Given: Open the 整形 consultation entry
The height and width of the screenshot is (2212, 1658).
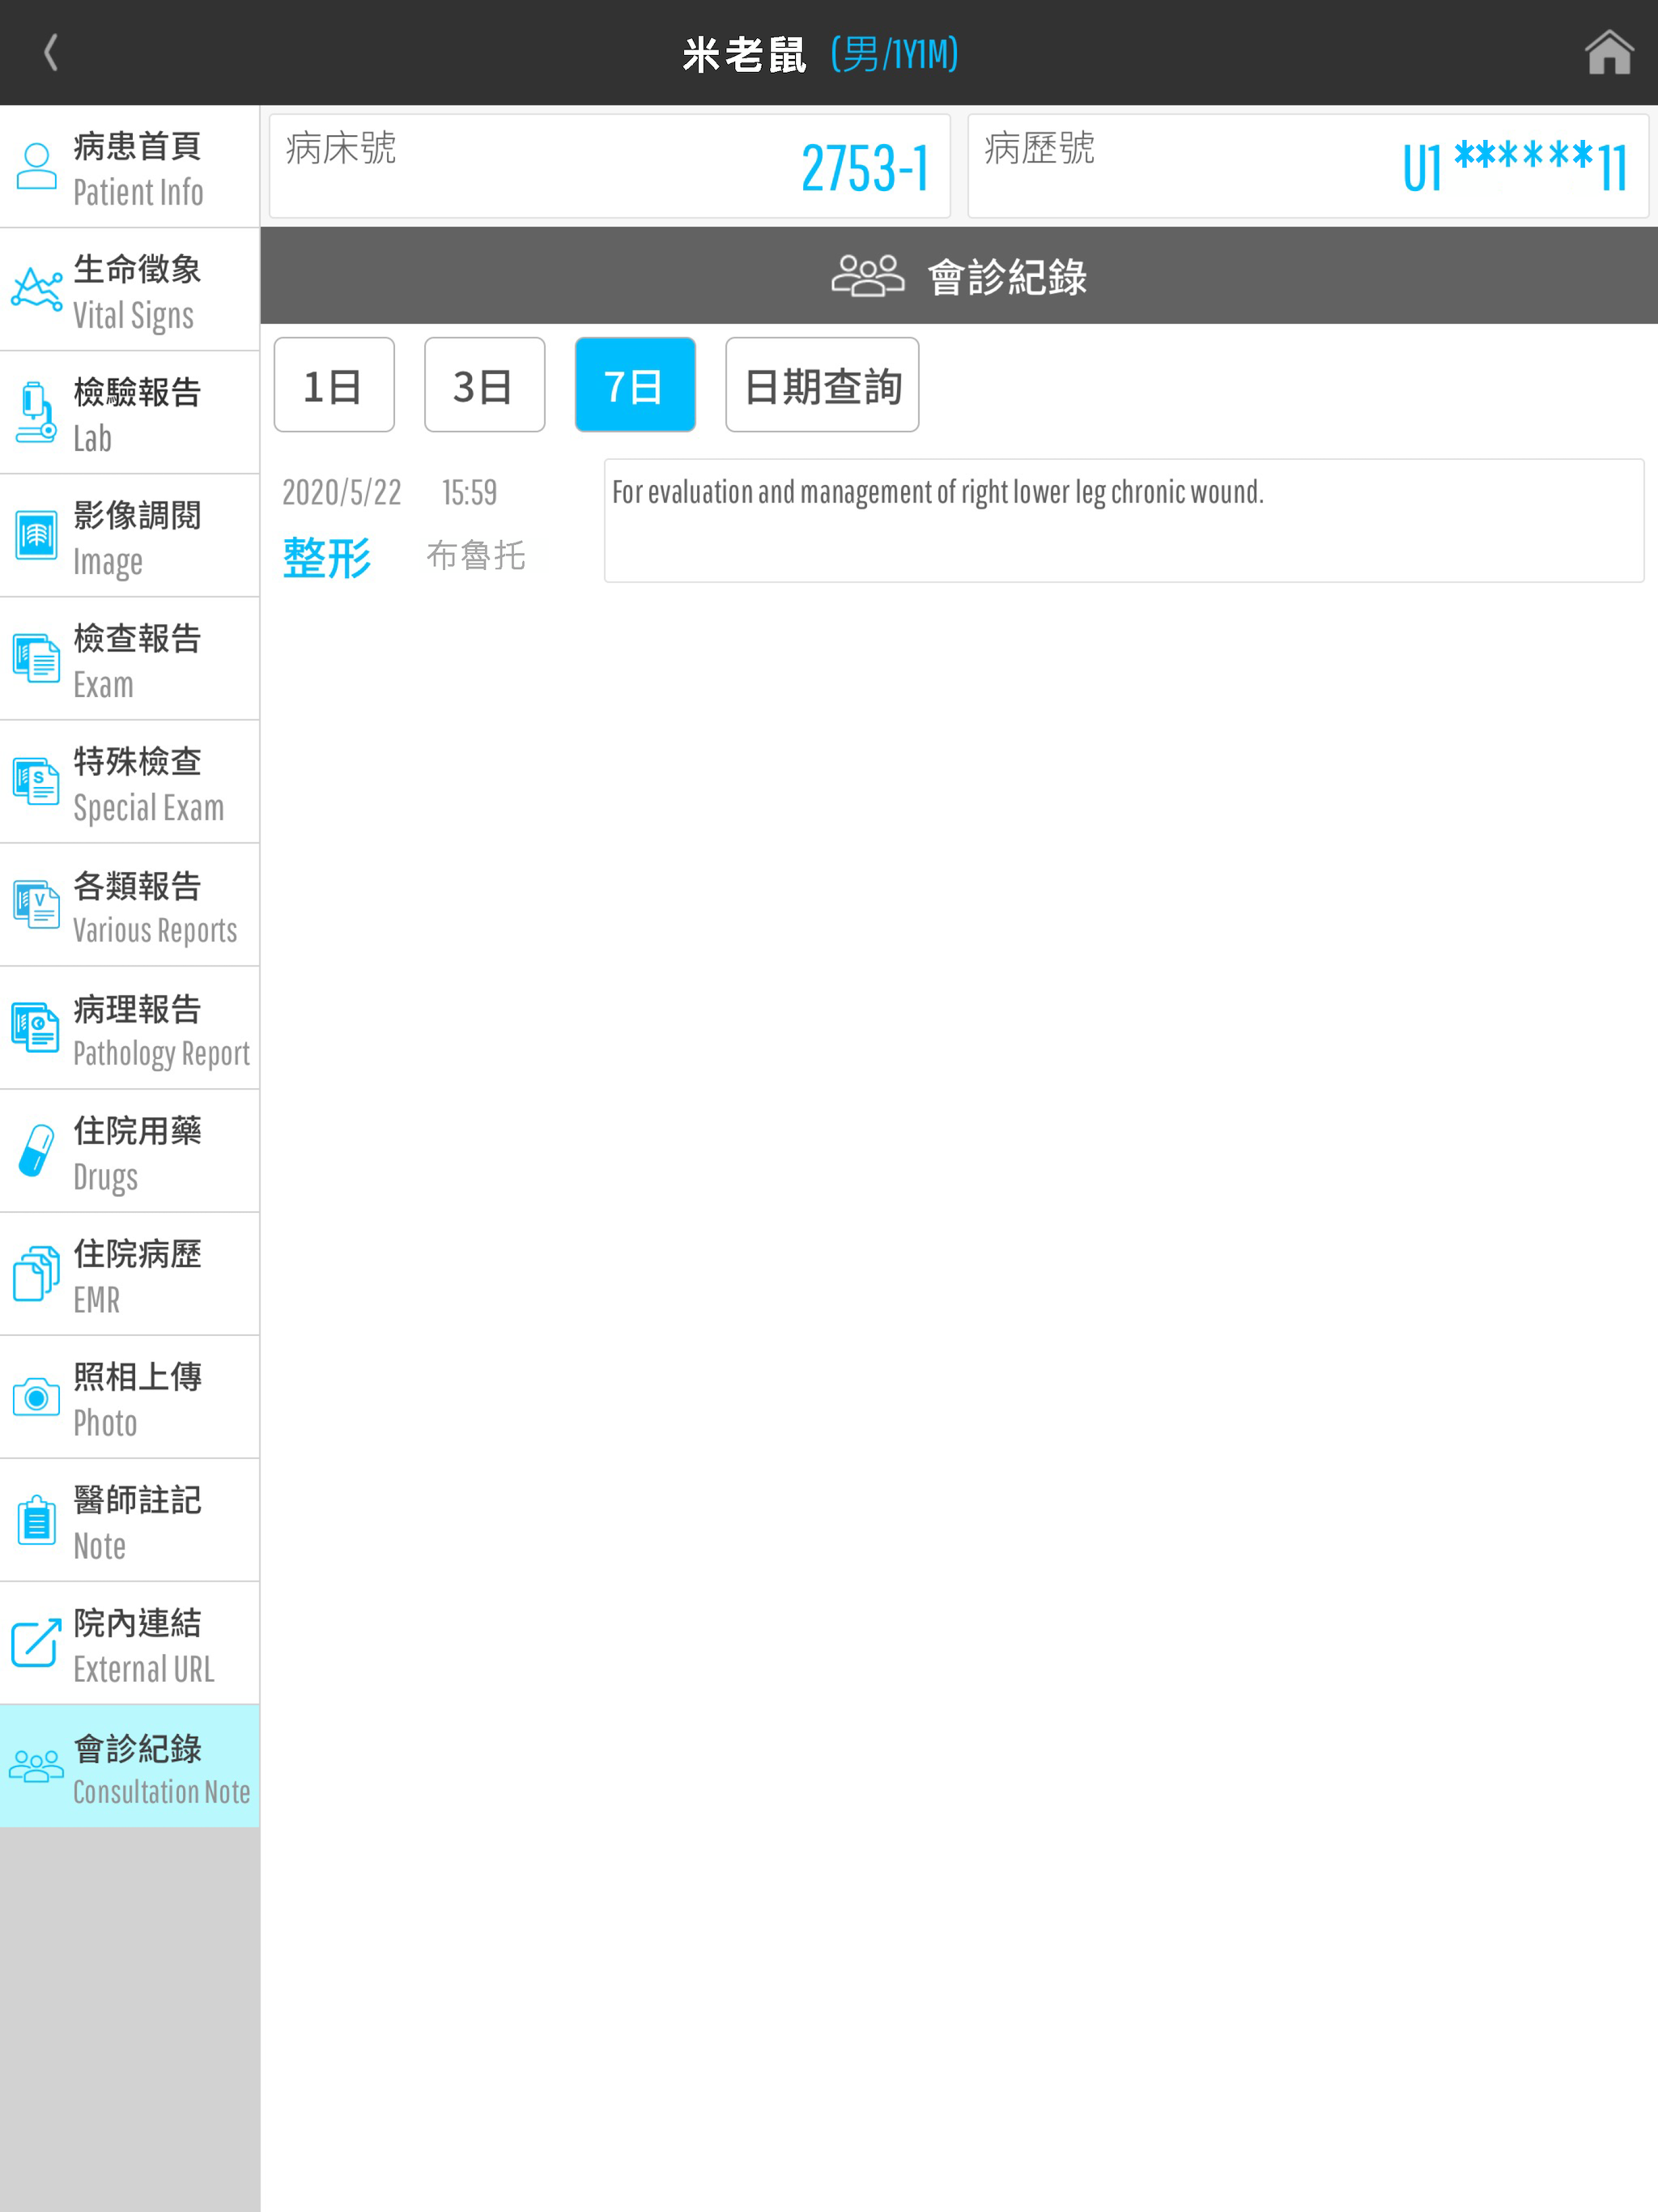Looking at the screenshot, I should click(x=327, y=557).
